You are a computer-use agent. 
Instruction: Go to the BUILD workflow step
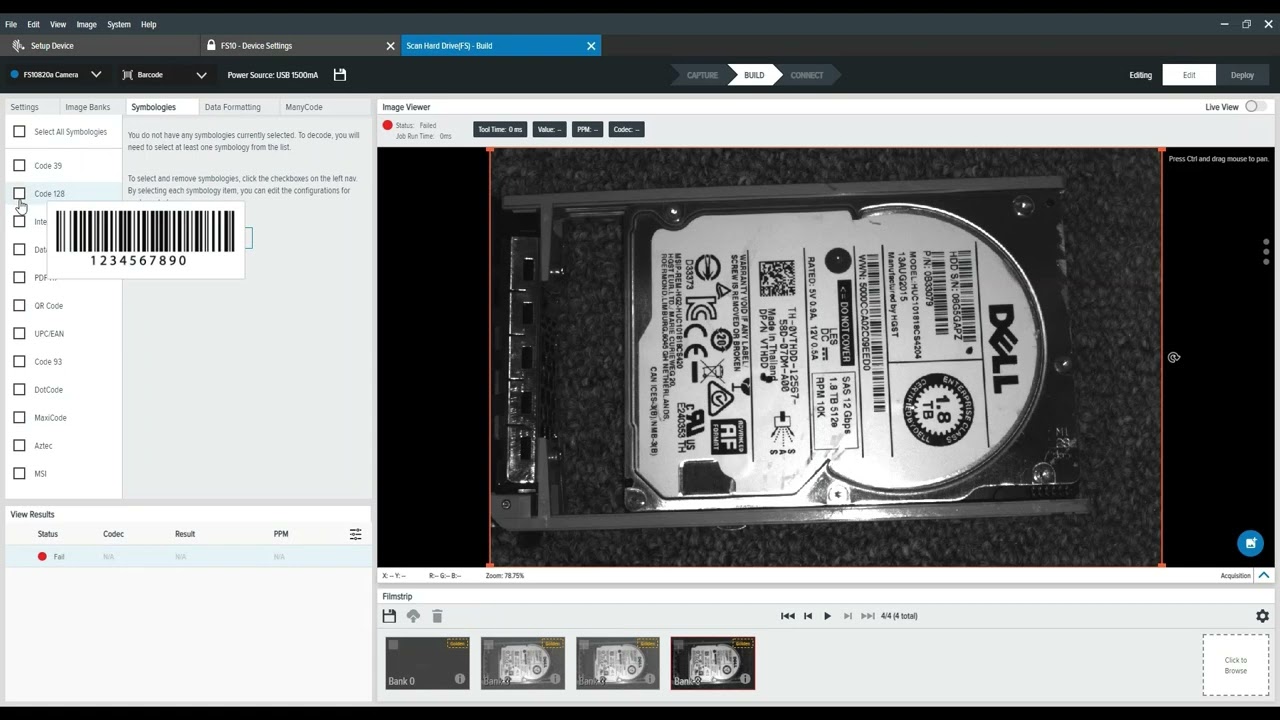754,75
